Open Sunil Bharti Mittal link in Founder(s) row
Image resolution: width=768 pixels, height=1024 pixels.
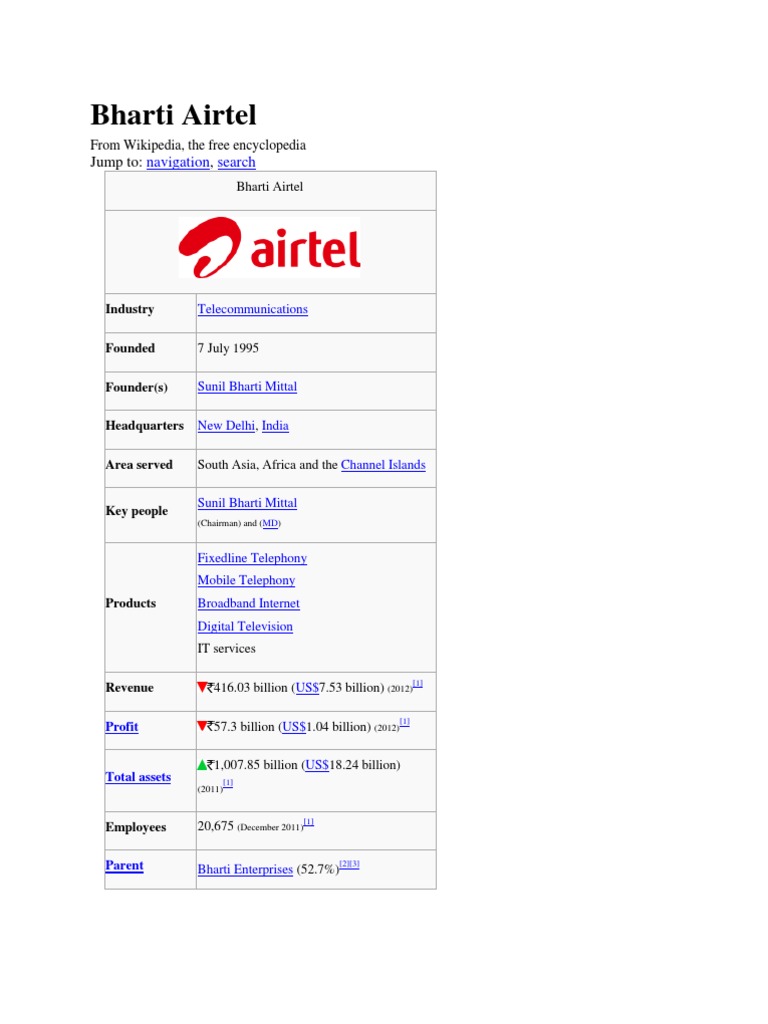pos(247,386)
